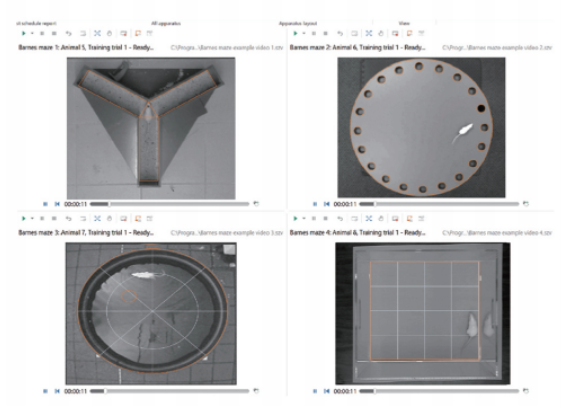This screenshot has width=561, height=406.
Task: Open the Apparatus layout ribbon group
Action: point(298,23)
